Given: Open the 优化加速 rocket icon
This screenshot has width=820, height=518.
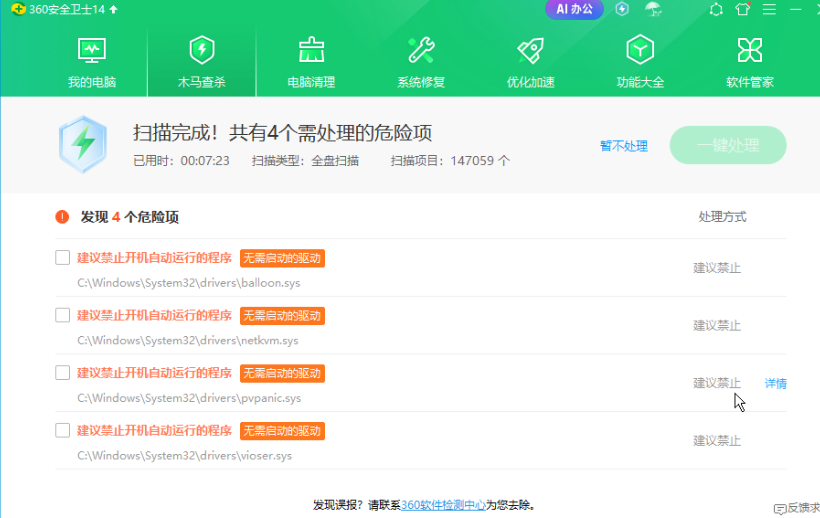Looking at the screenshot, I should tap(531, 51).
